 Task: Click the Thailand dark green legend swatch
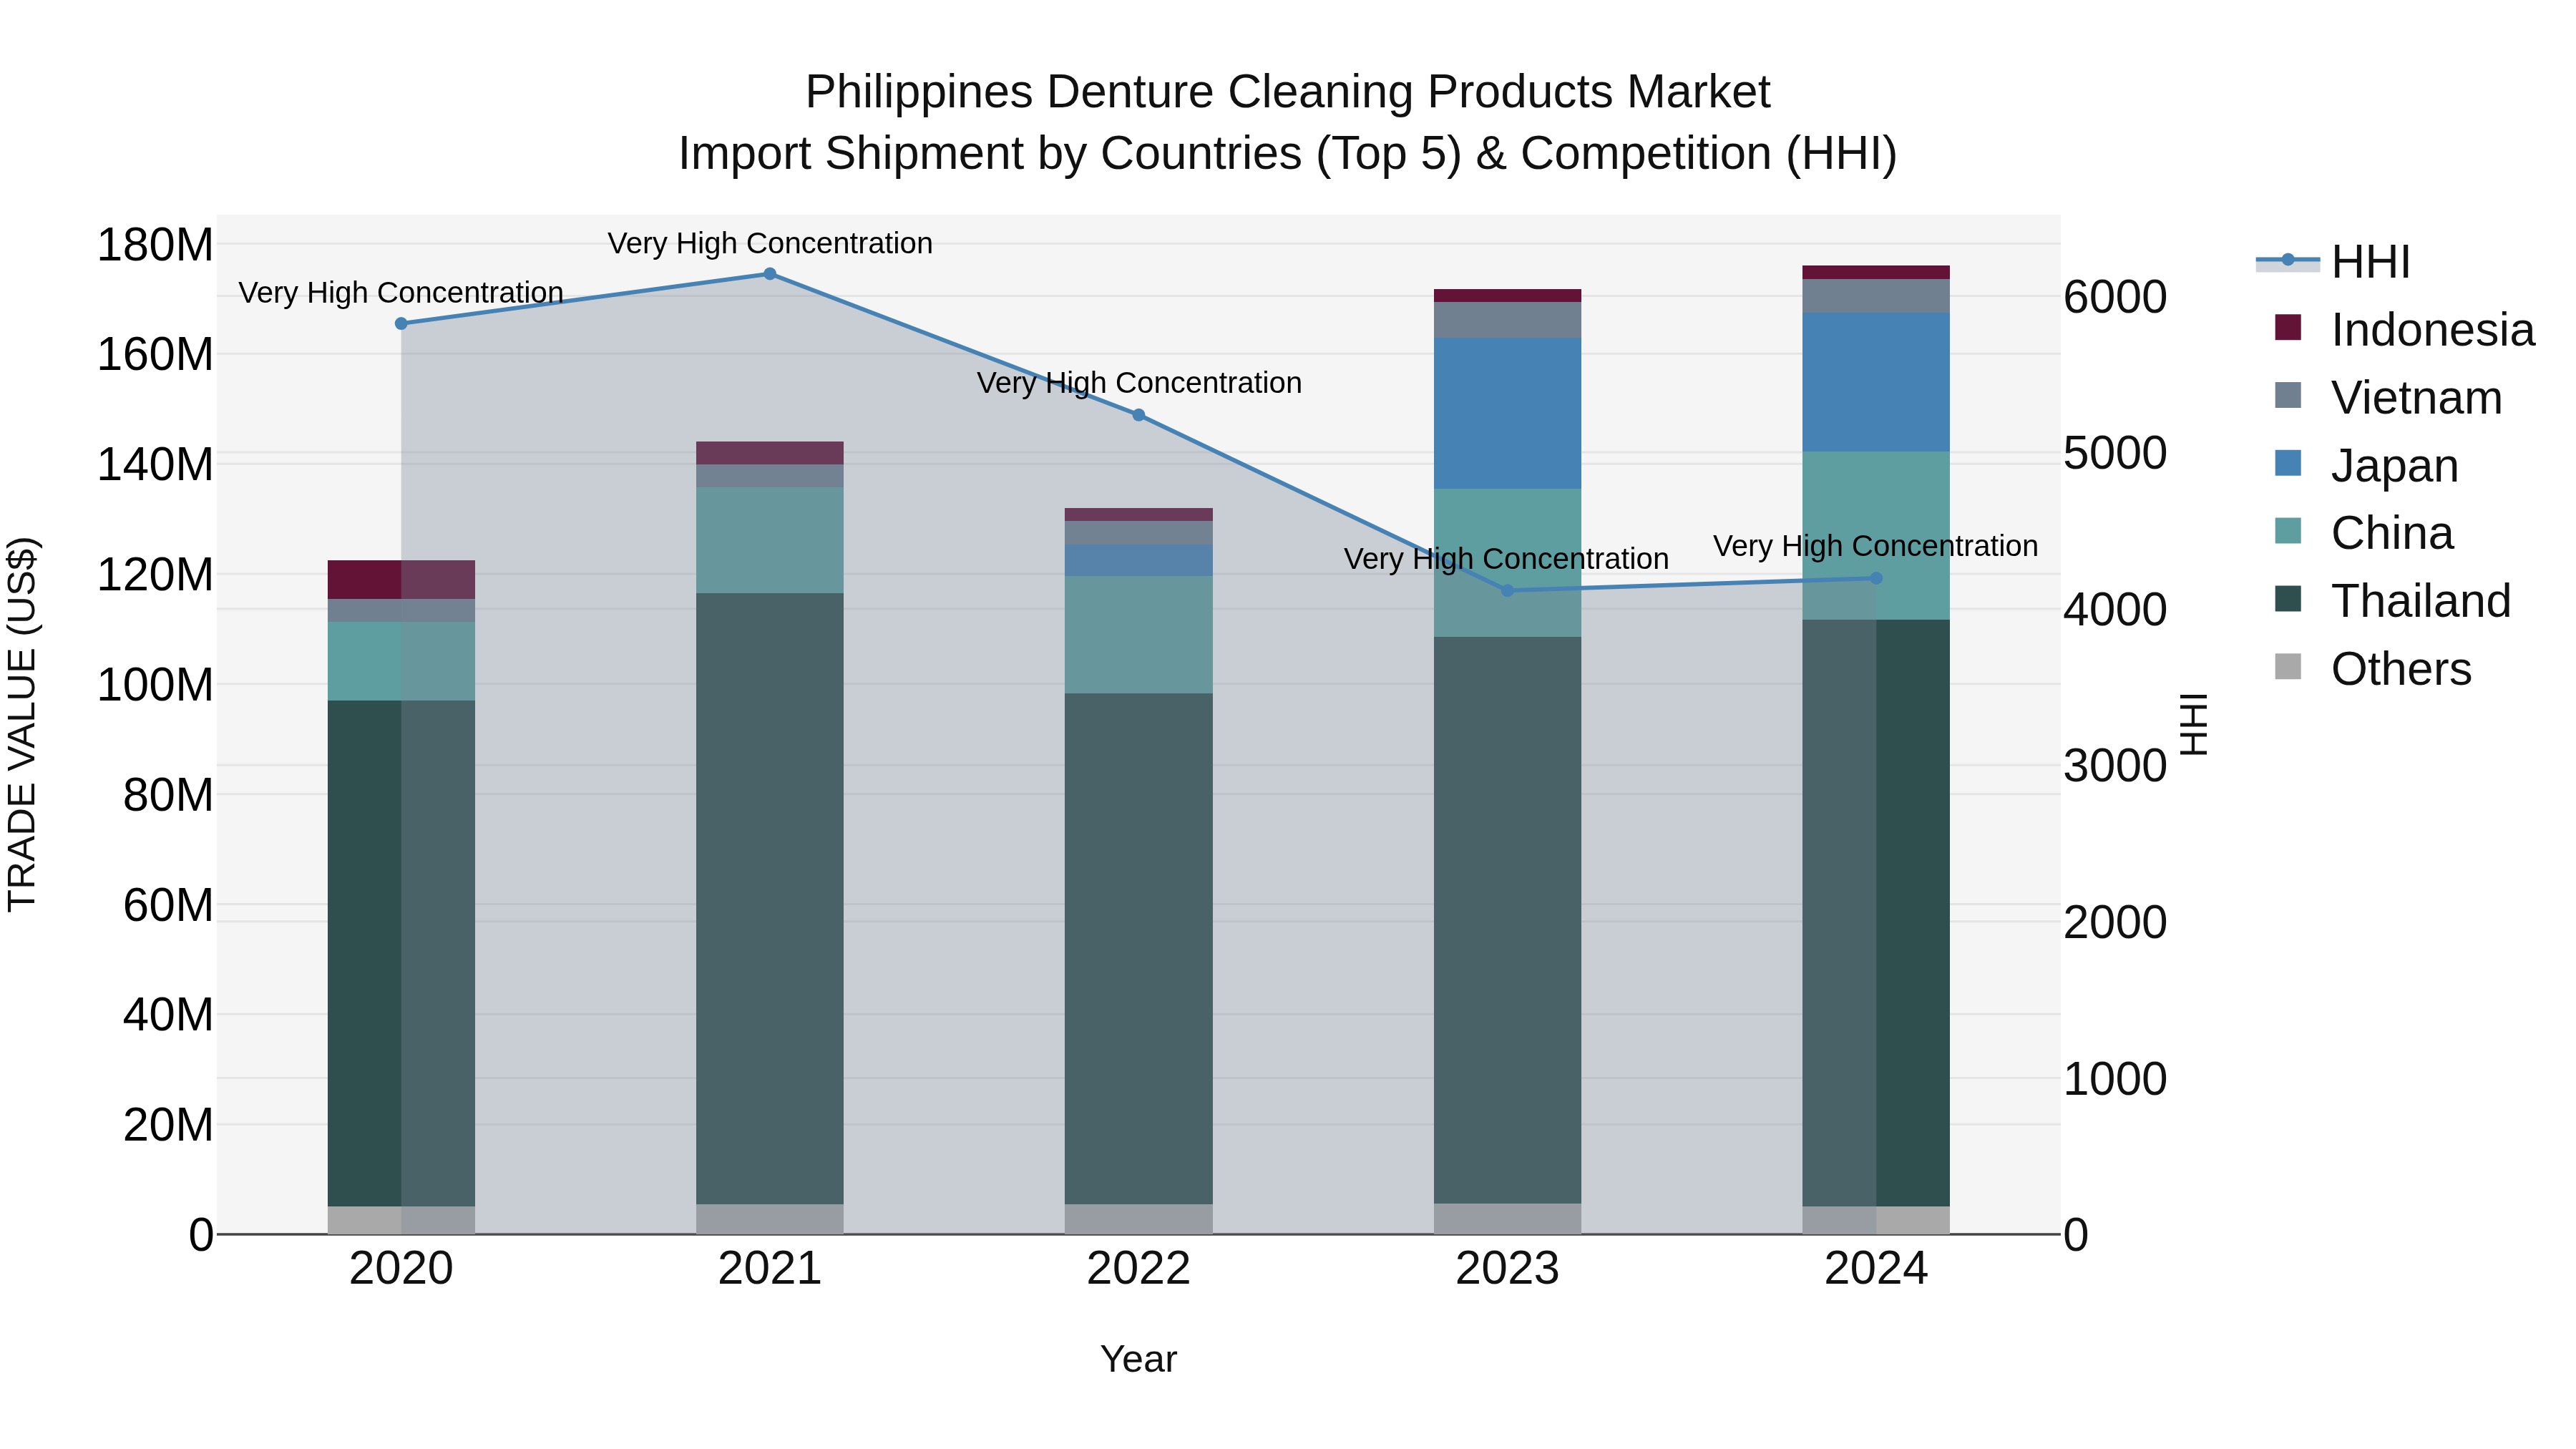tap(2288, 599)
